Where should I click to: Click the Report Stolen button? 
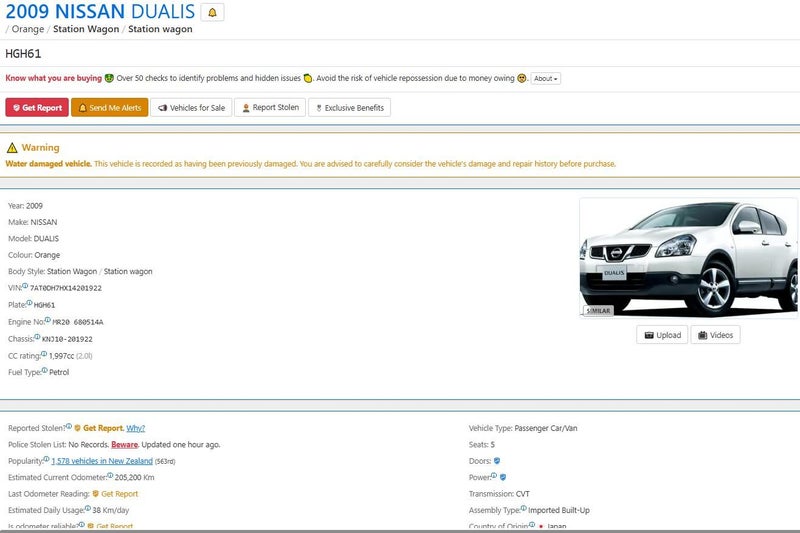point(269,108)
